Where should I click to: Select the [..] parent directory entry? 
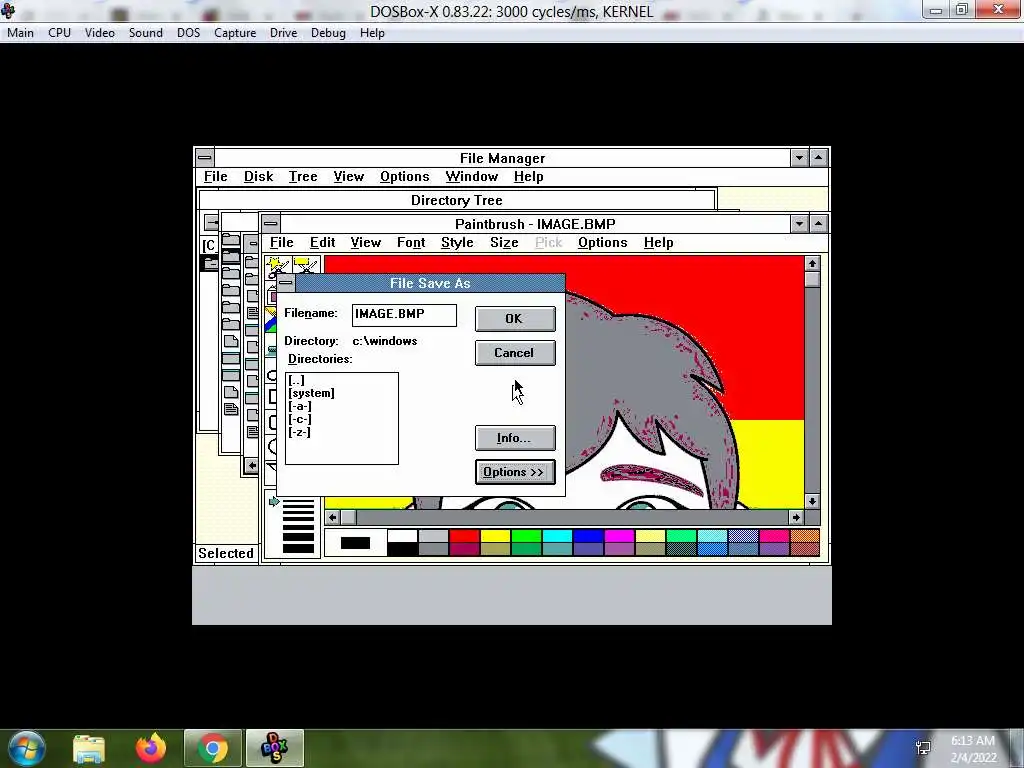[296, 380]
